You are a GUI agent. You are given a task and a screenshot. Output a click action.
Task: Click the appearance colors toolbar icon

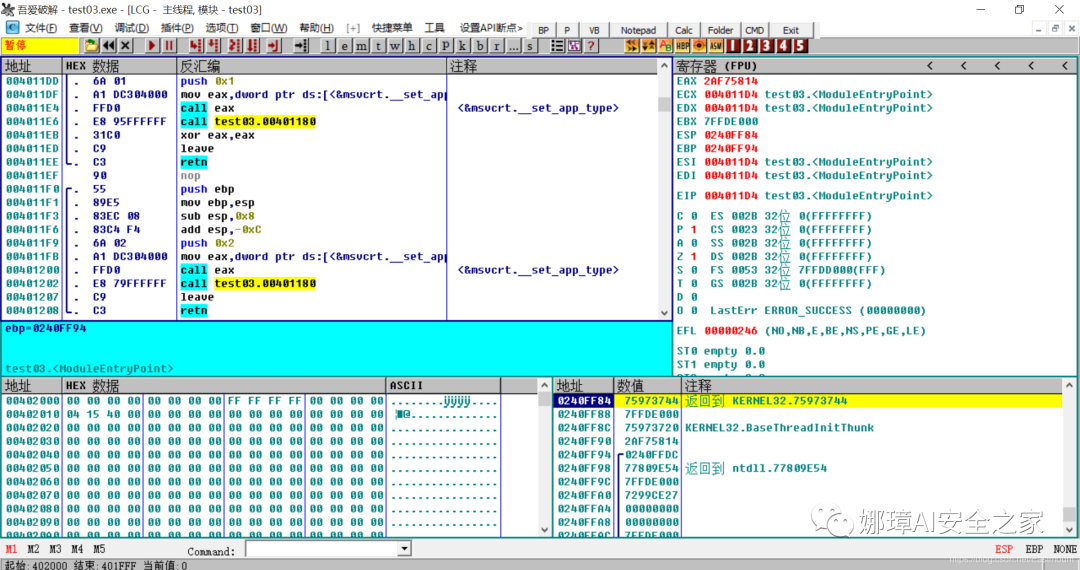574,45
